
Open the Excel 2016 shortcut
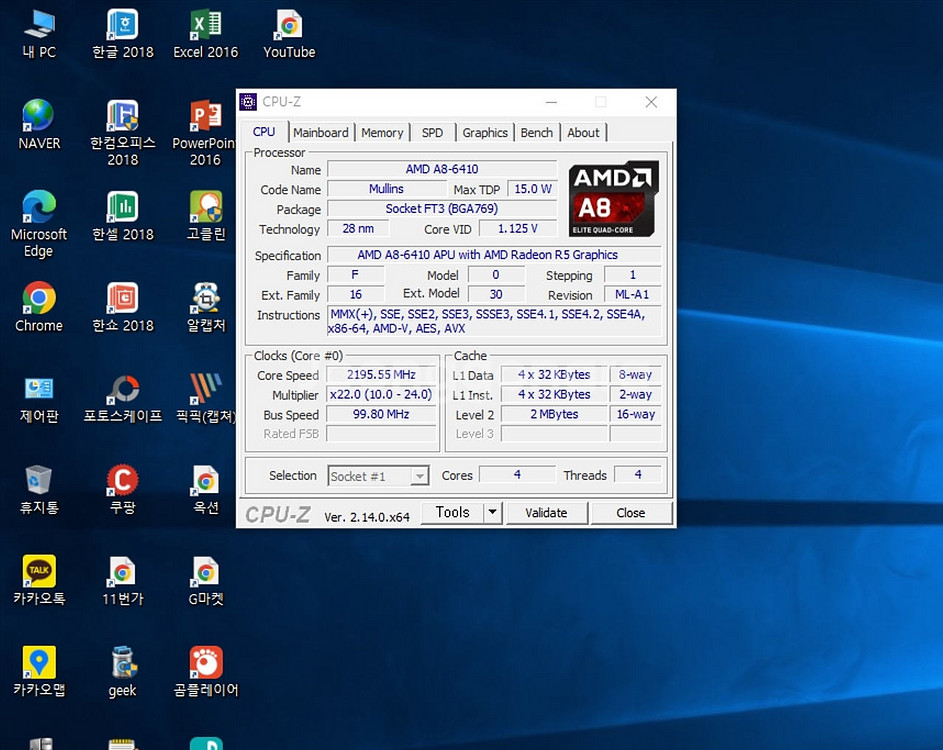click(206, 34)
